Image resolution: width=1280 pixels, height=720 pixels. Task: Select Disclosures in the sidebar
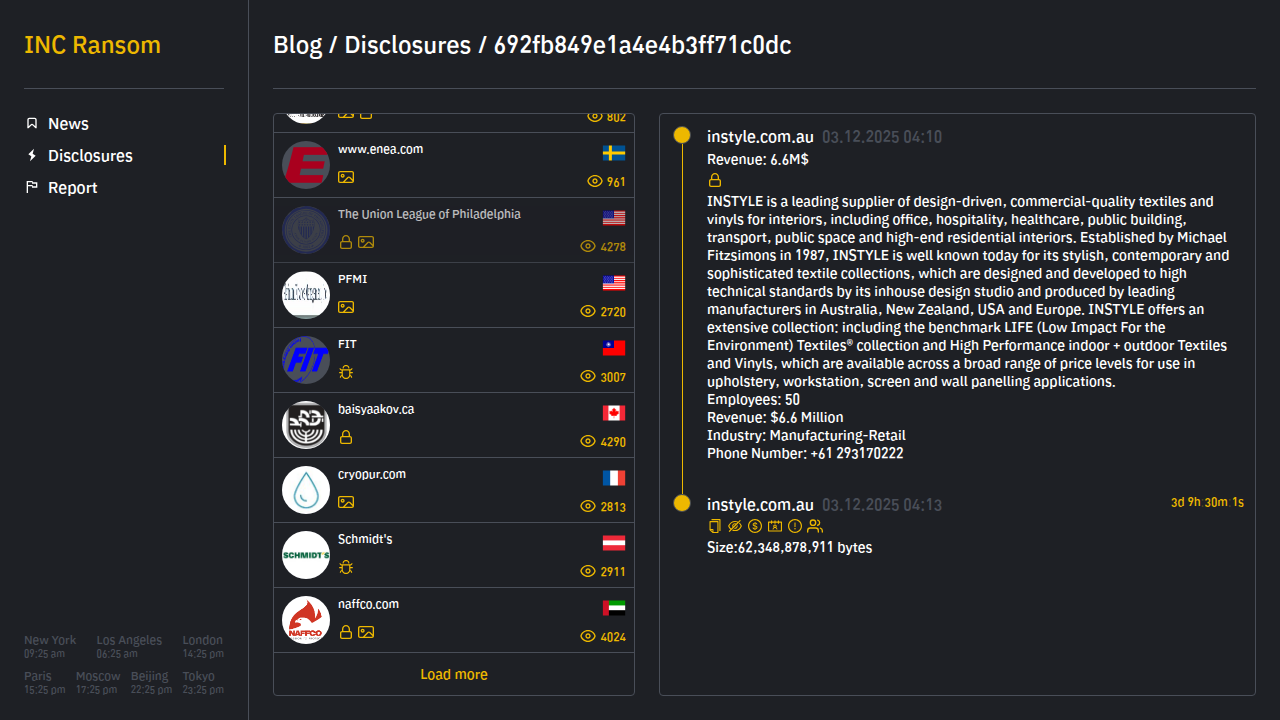pos(90,156)
